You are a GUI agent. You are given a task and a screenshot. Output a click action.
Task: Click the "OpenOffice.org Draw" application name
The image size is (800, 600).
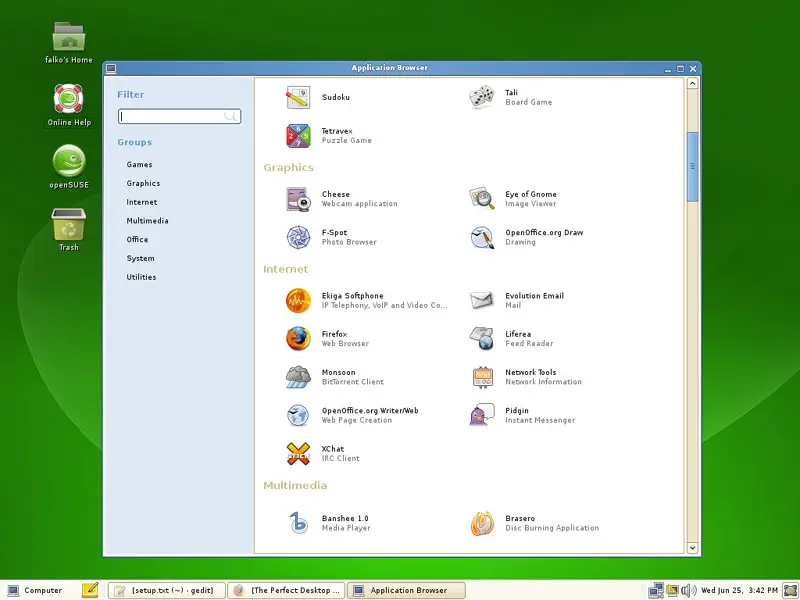[x=544, y=233]
